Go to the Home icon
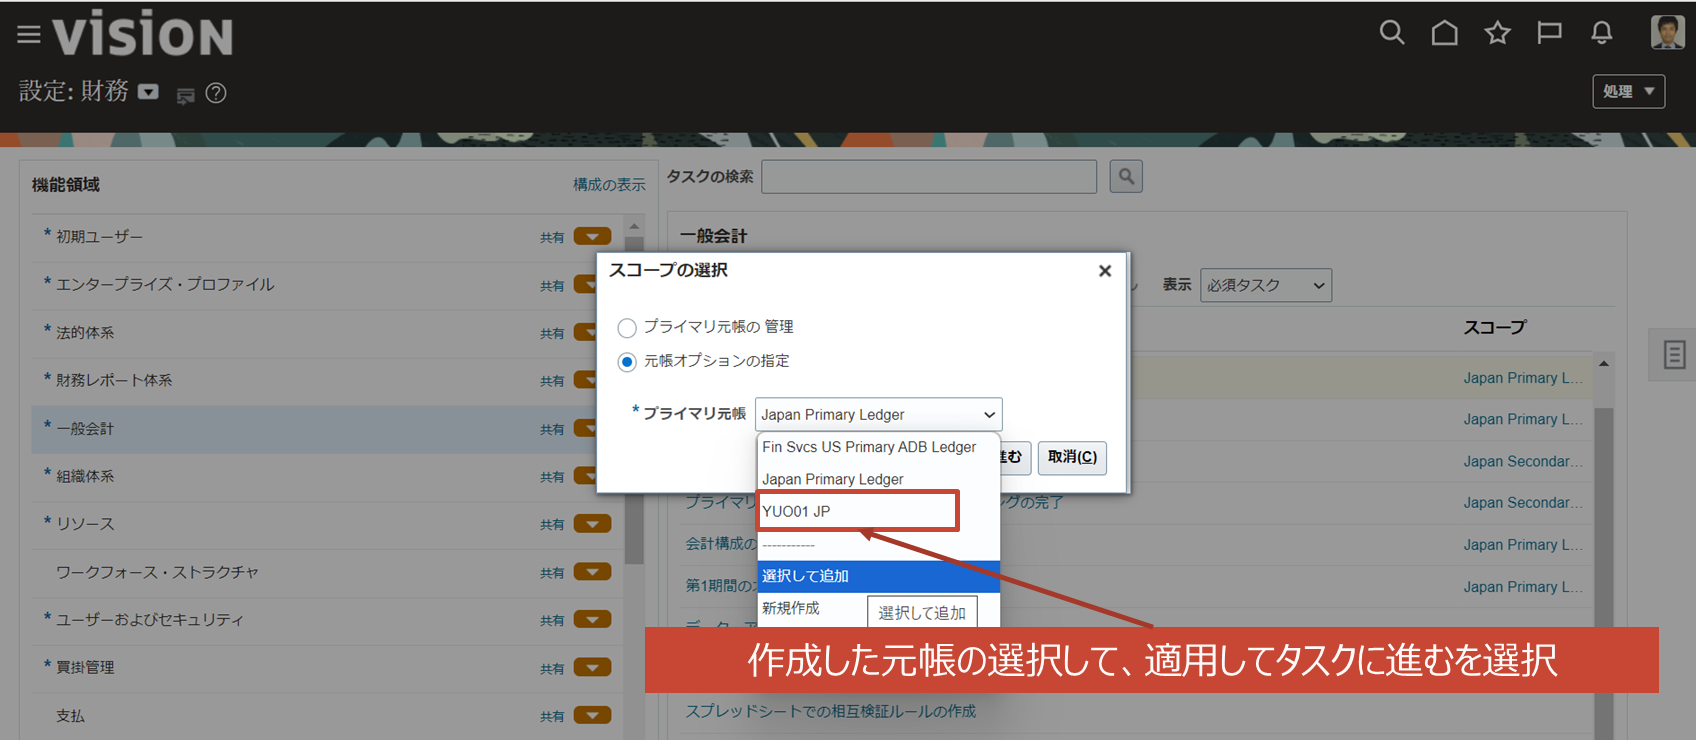 (1444, 33)
